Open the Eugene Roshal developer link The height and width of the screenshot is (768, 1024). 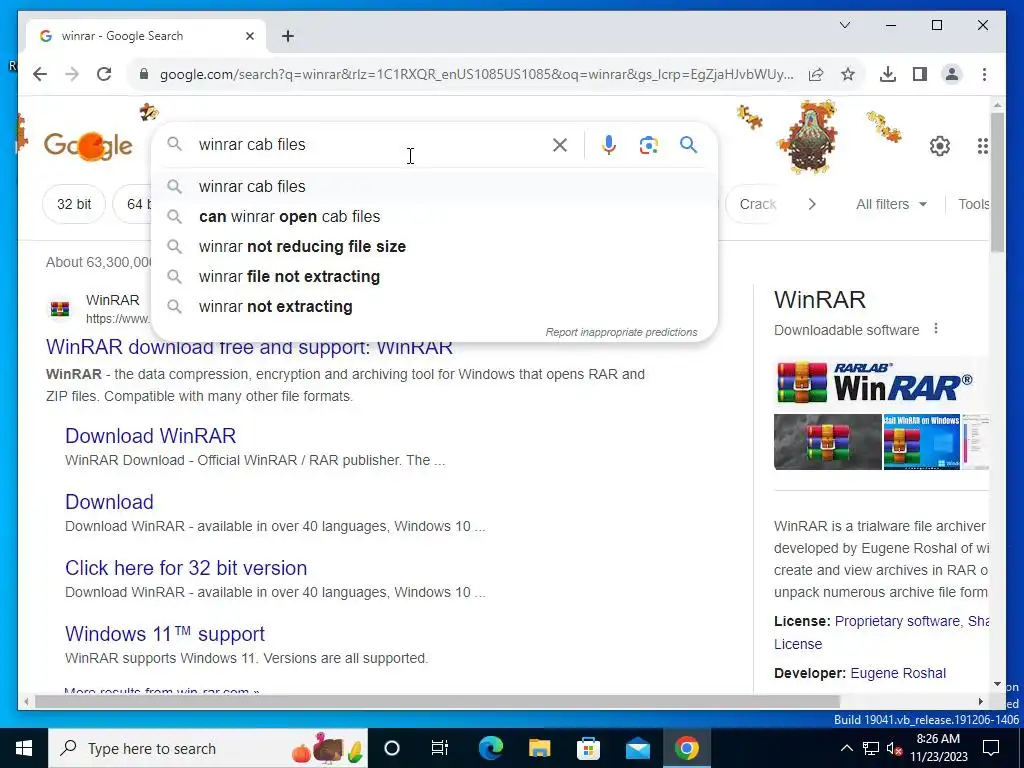898,673
